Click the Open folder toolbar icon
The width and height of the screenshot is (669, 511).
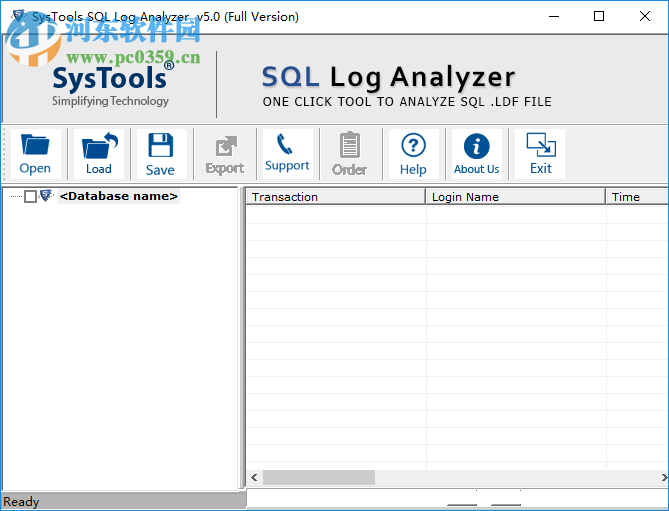35,154
